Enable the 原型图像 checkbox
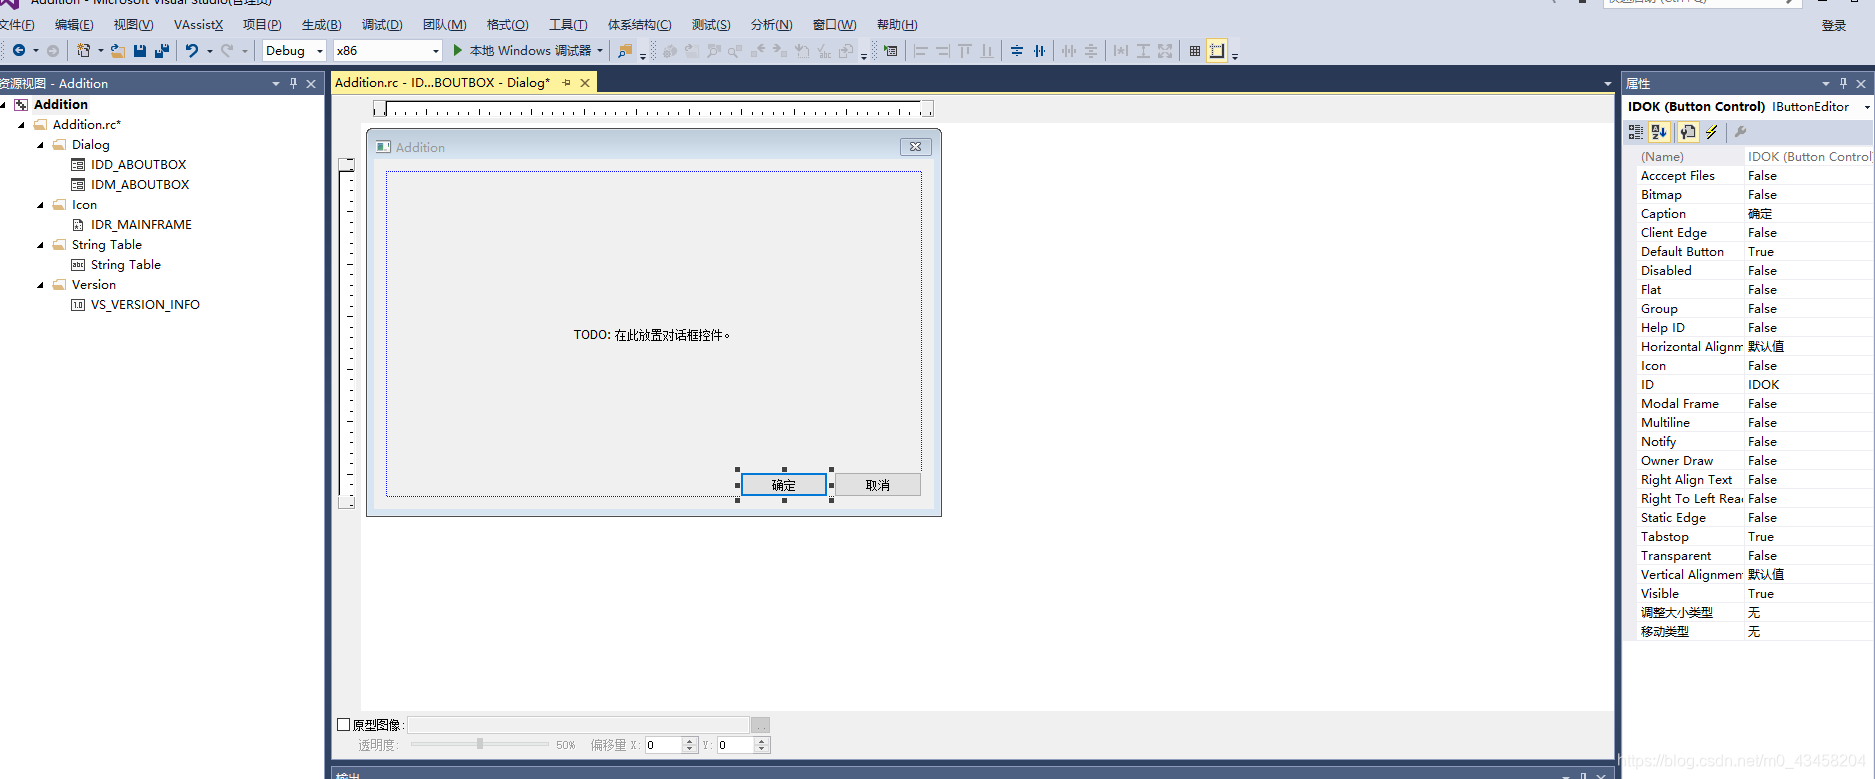Screen dimensions: 1875x779 [x=344, y=725]
